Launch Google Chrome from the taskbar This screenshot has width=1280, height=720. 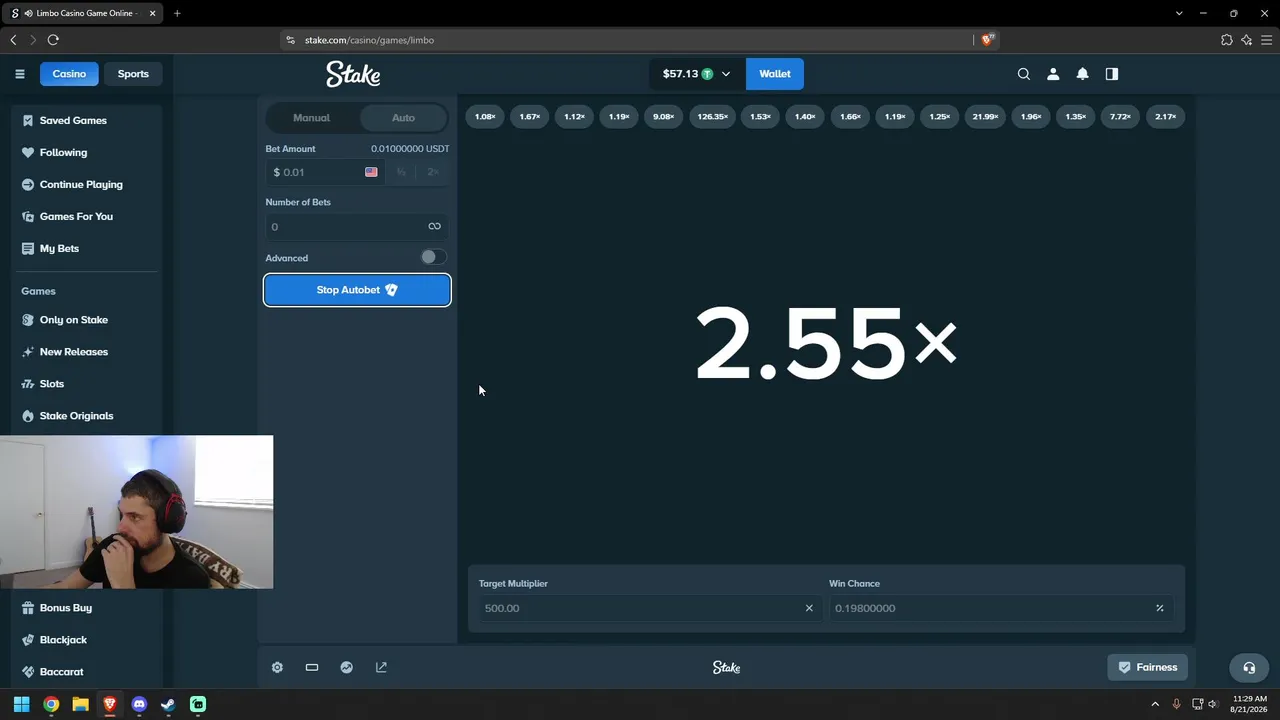[x=51, y=704]
